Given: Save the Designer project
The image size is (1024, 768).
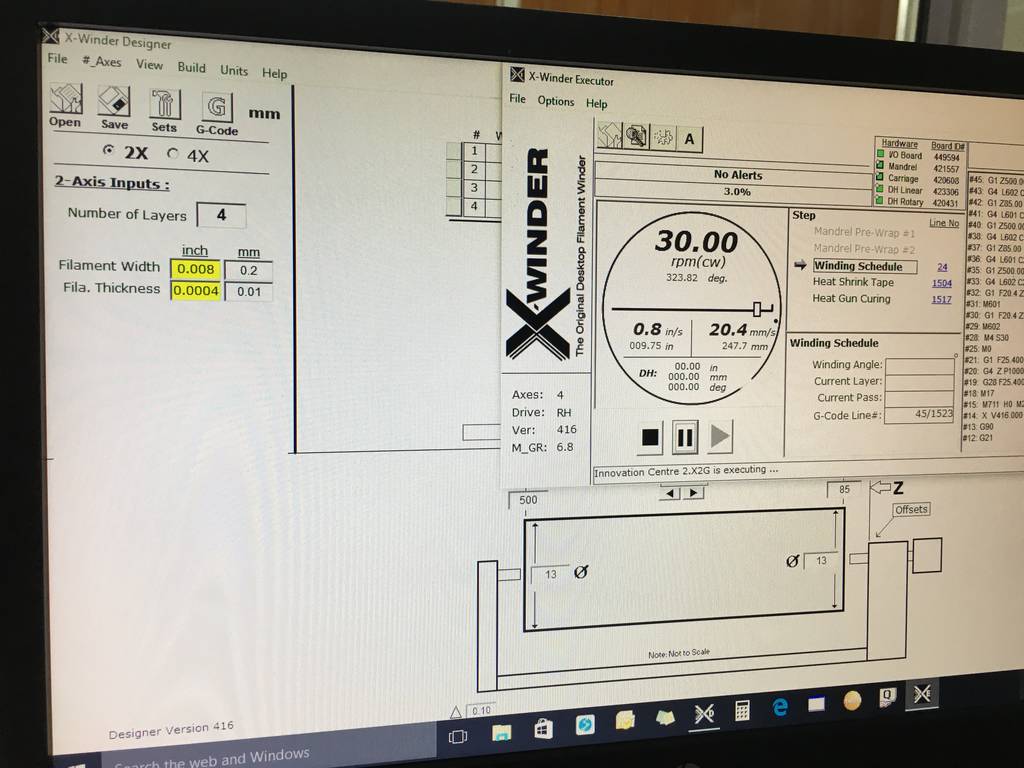Looking at the screenshot, I should (x=114, y=108).
